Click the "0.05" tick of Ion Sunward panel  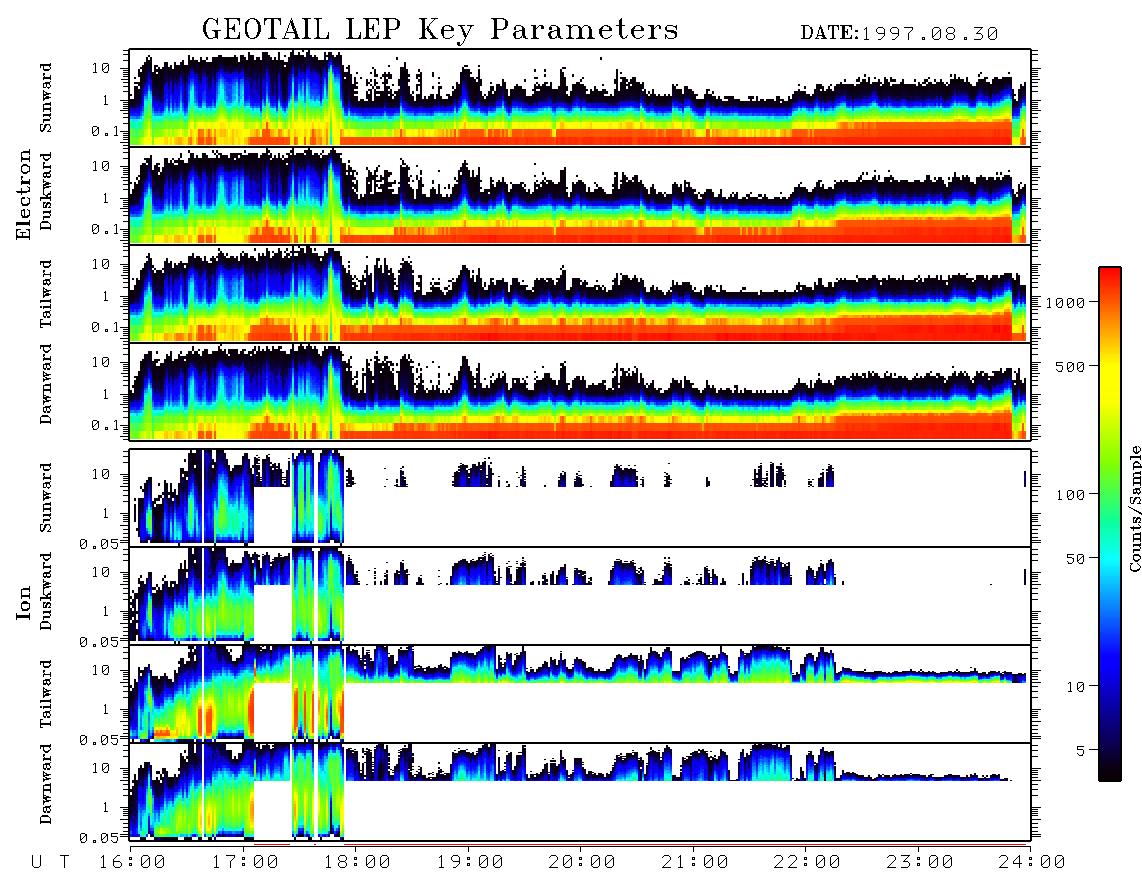(99, 543)
